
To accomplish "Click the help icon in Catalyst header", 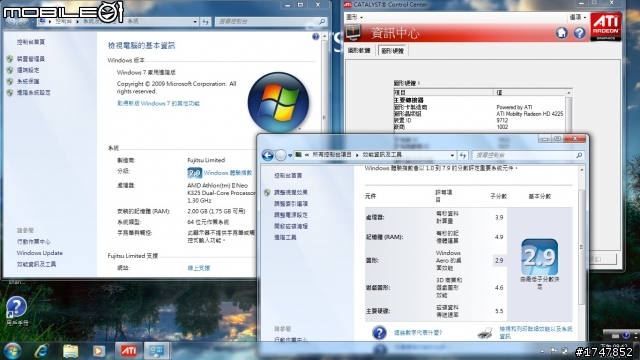I will [580, 33].
